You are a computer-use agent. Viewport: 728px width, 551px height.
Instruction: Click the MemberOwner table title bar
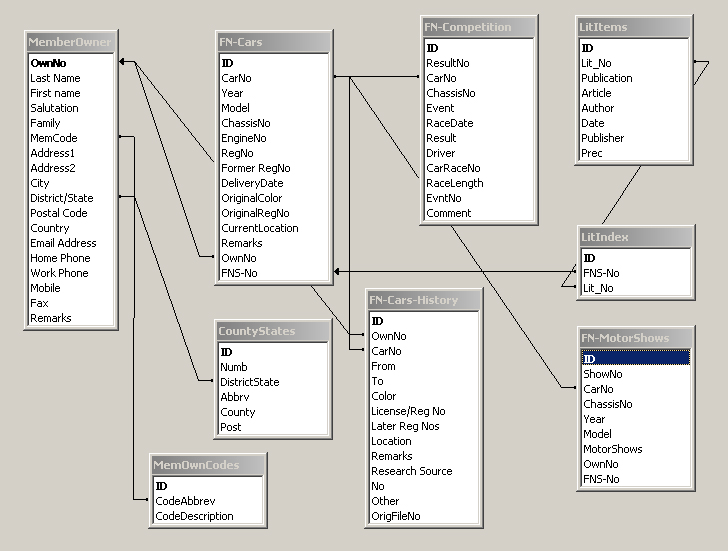(x=70, y=42)
